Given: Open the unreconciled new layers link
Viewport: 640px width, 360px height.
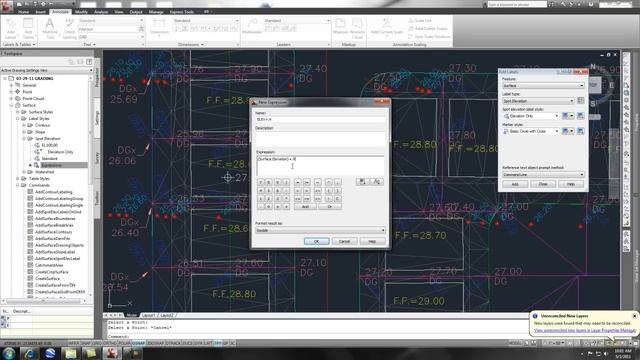Looking at the screenshot, I should coord(584,330).
